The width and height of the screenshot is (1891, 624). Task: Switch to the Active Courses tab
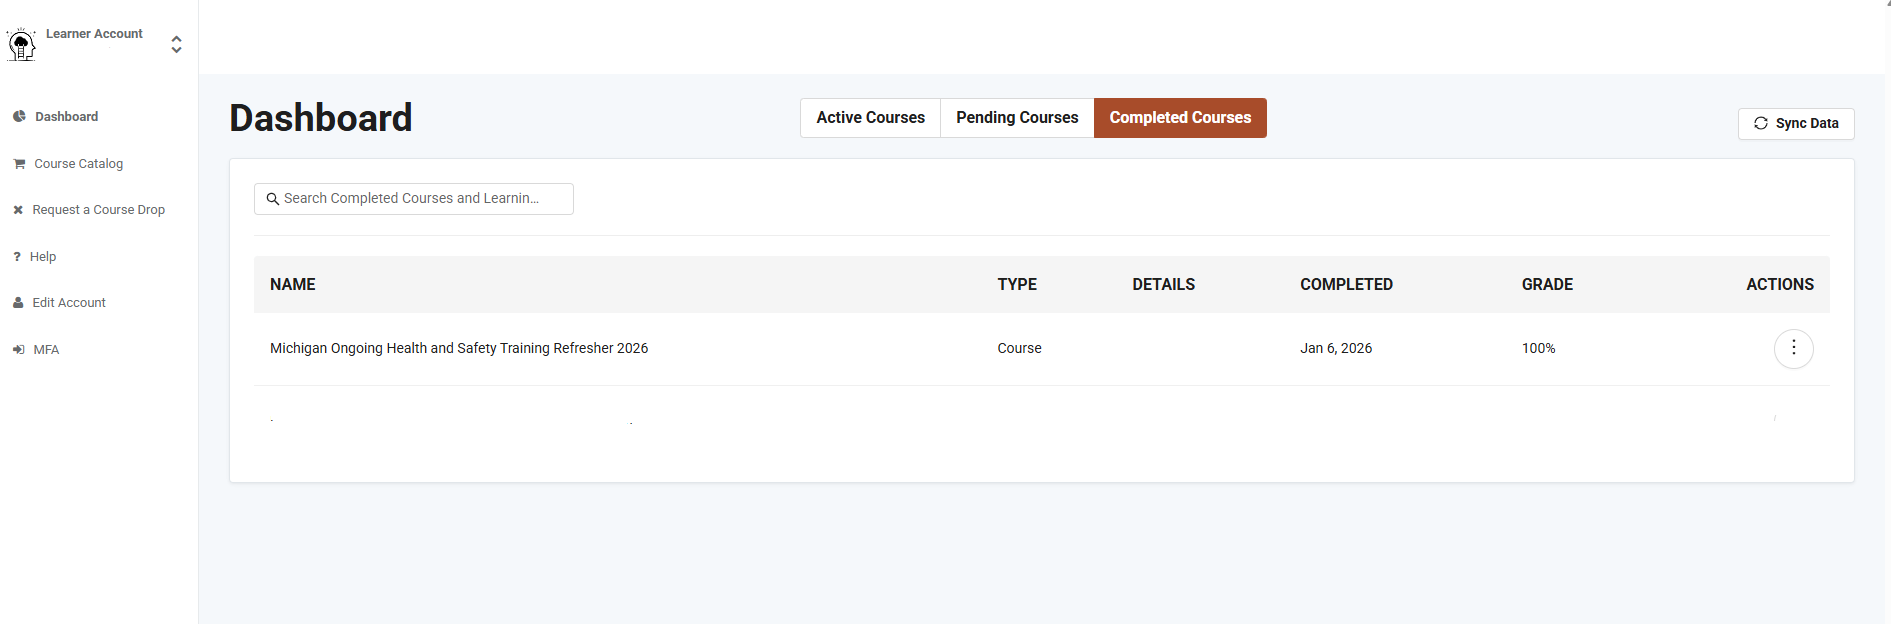870,118
